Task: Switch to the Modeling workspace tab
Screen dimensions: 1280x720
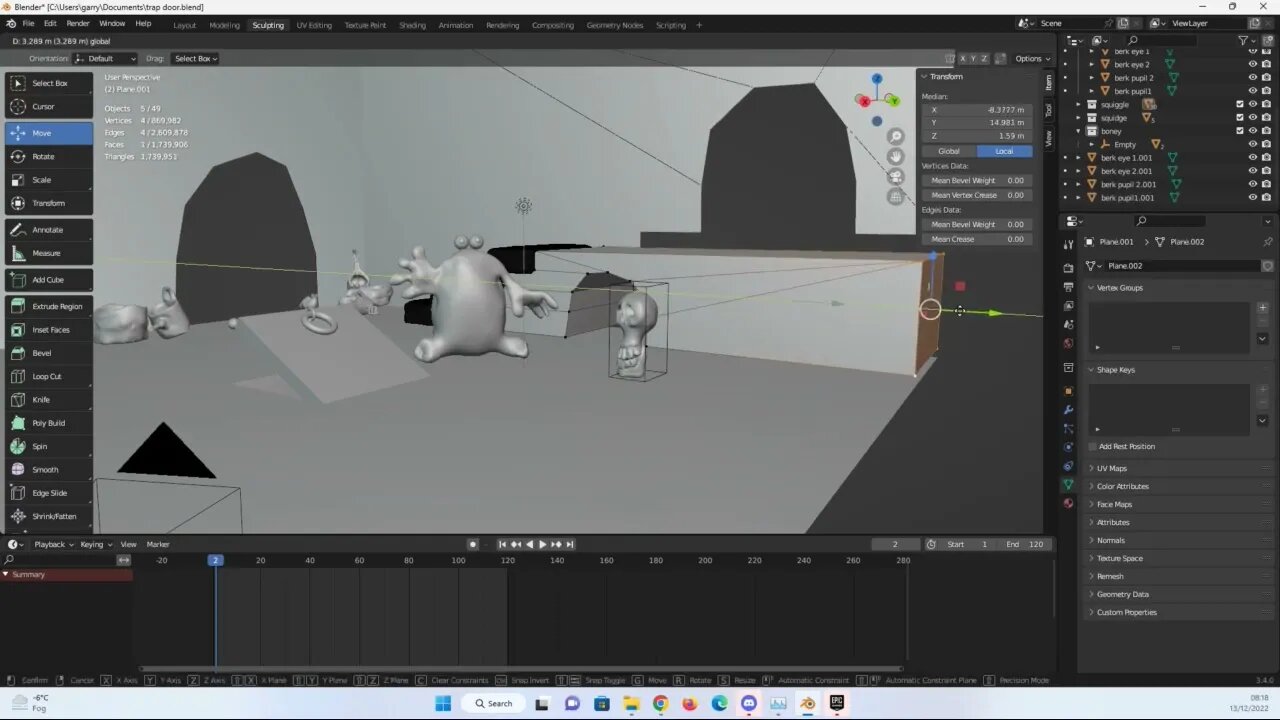Action: click(224, 25)
